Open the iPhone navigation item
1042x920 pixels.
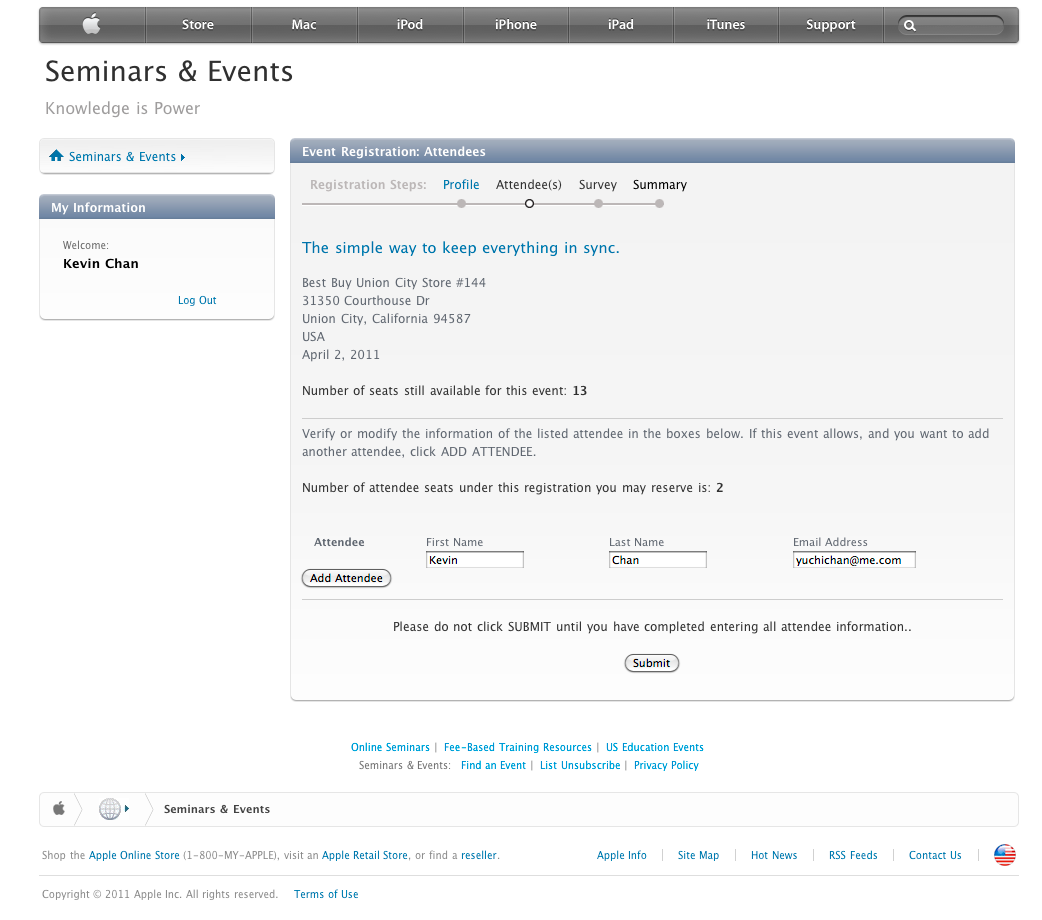516,25
